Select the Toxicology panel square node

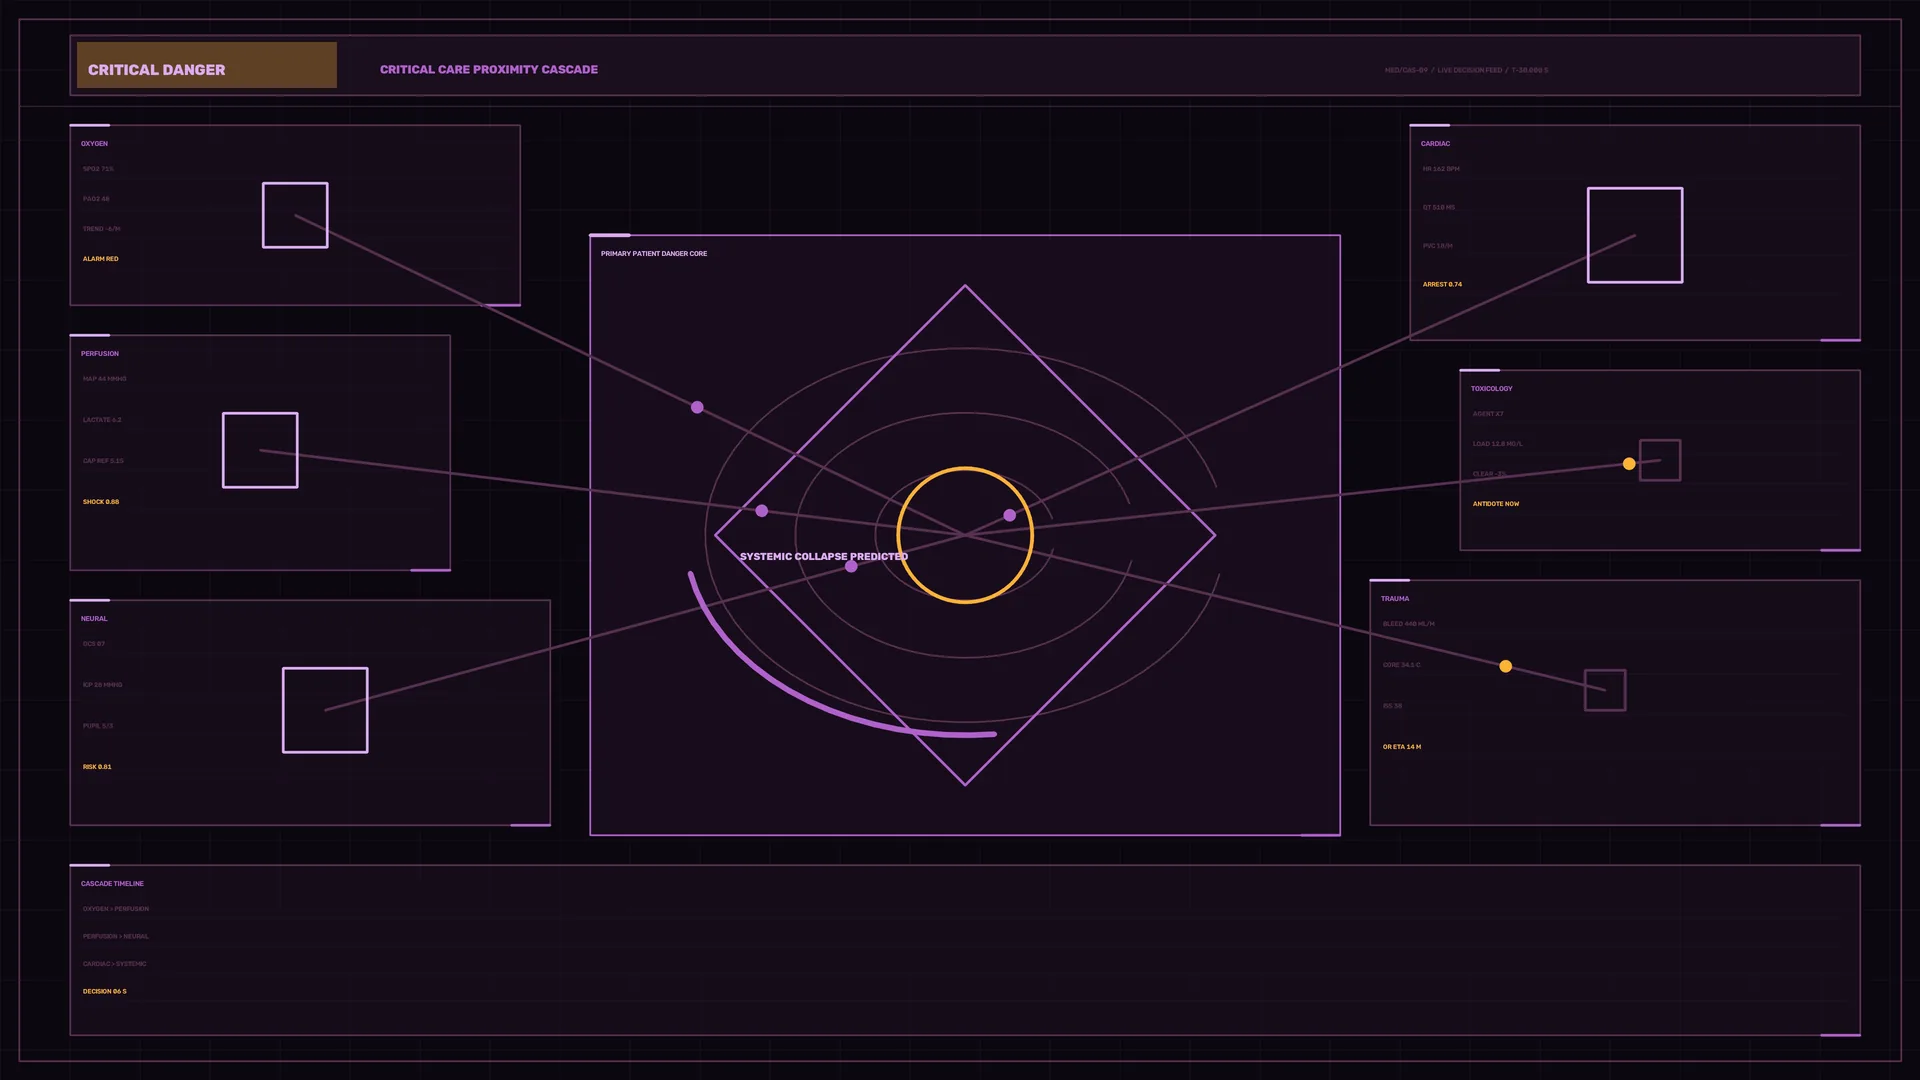click(x=1660, y=460)
